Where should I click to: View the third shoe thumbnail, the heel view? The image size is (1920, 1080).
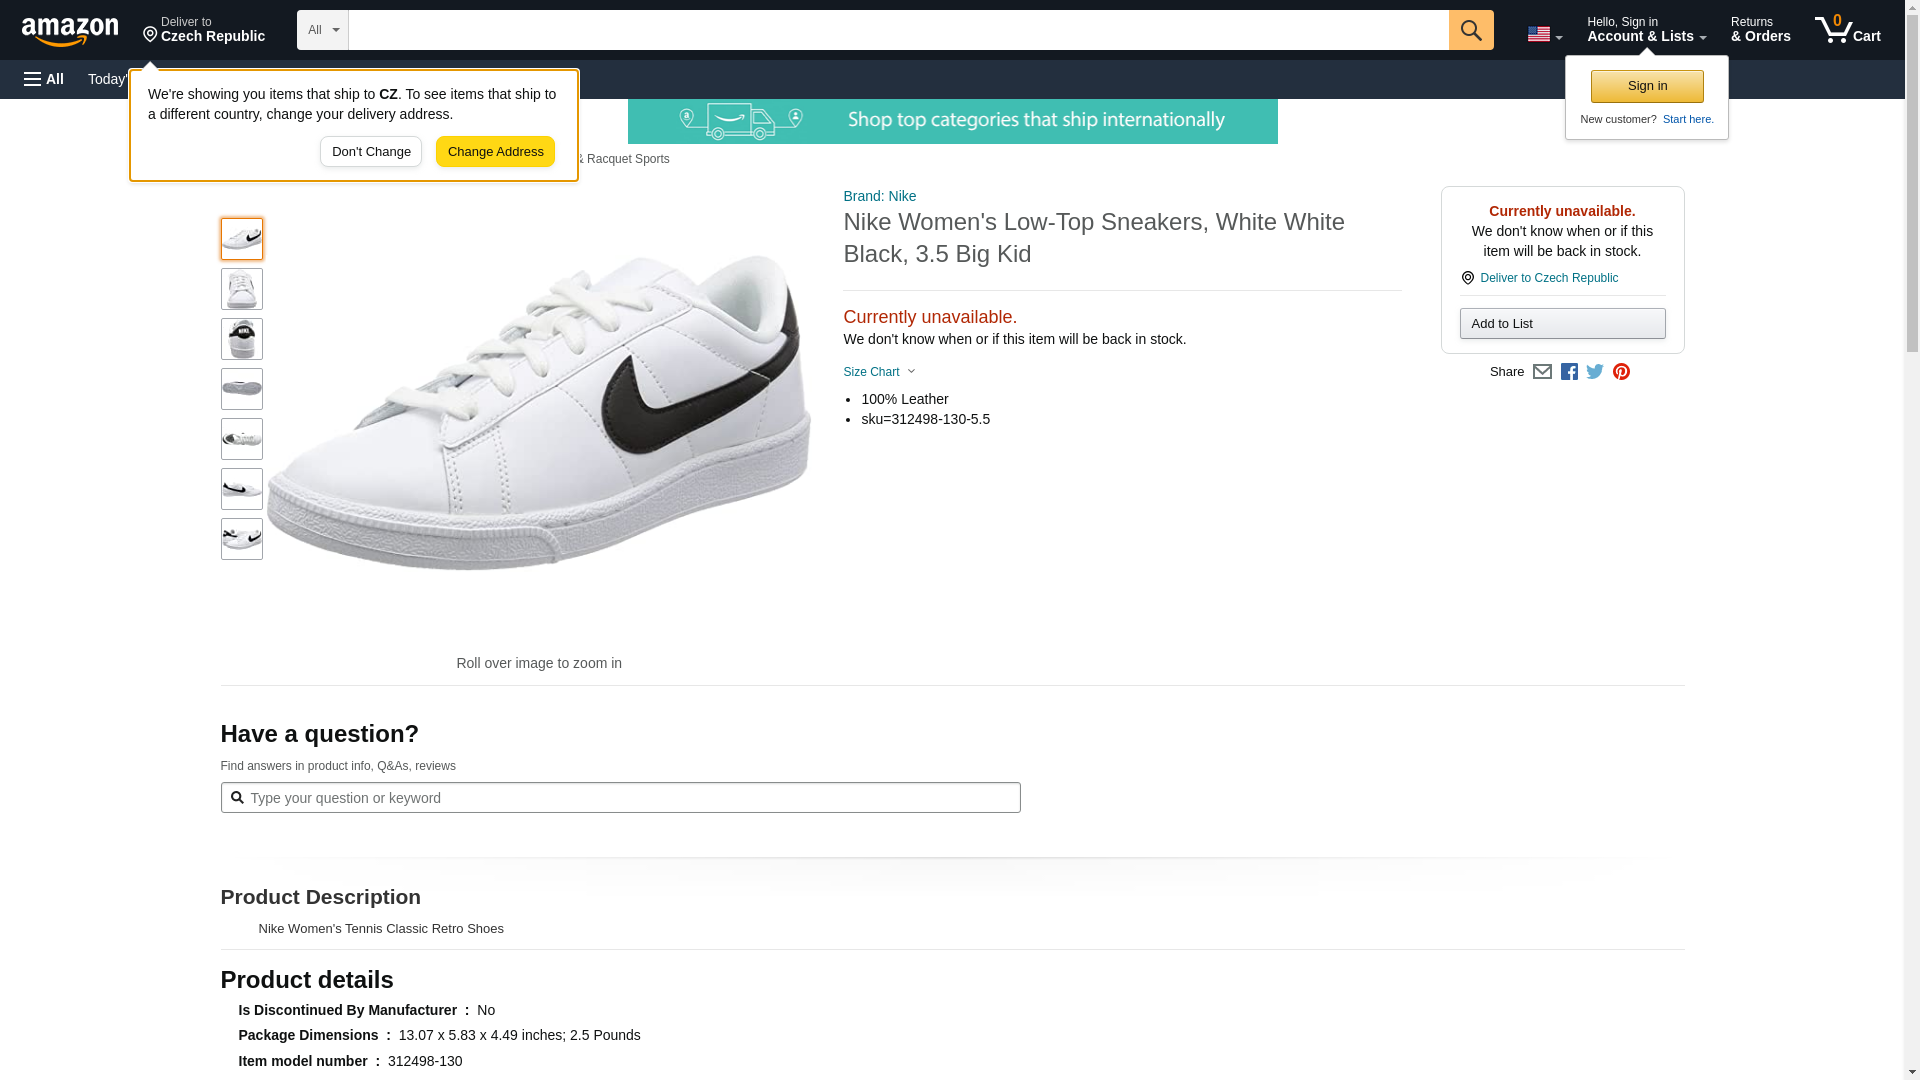242,339
